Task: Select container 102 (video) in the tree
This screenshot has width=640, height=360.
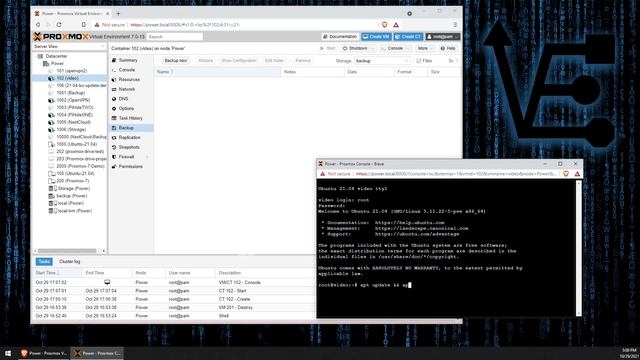Action: tap(67, 78)
